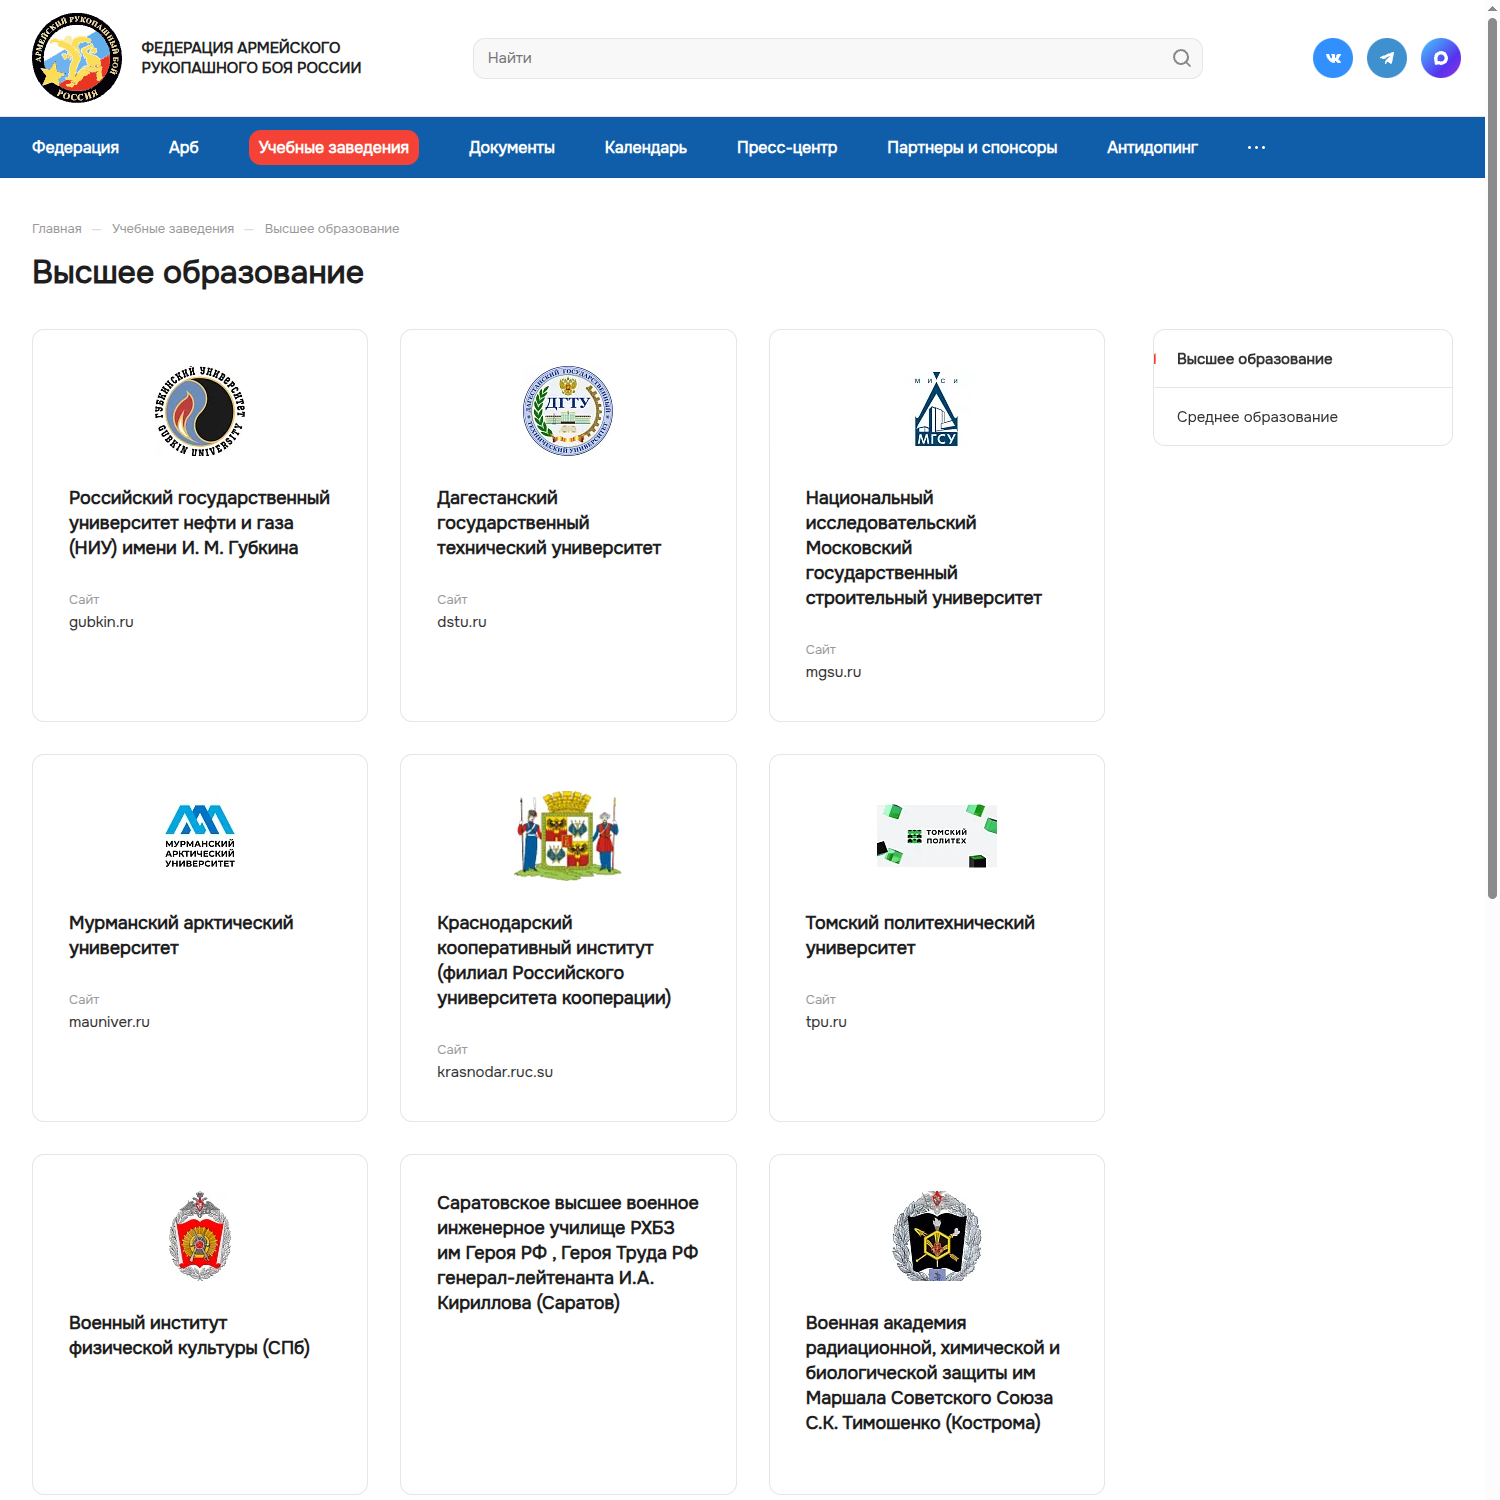Open the krasnodar.ruc.su website link

495,1072
